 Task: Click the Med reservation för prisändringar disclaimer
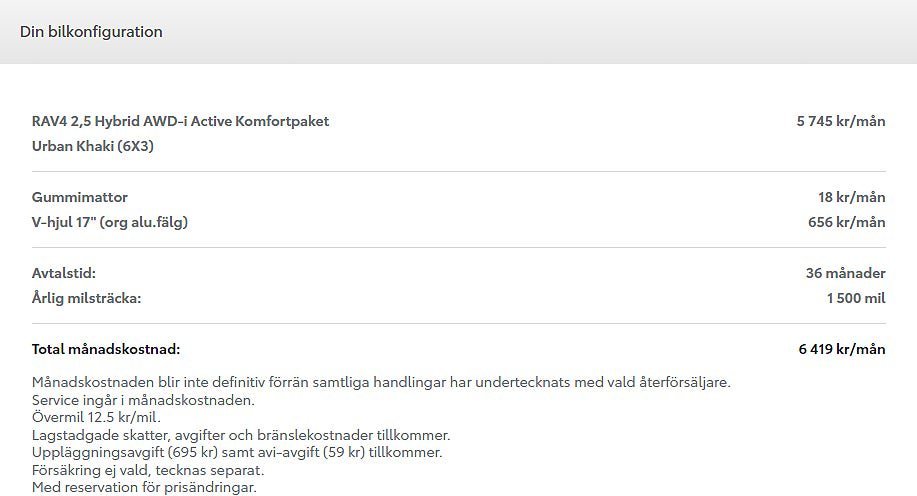[x=144, y=487]
